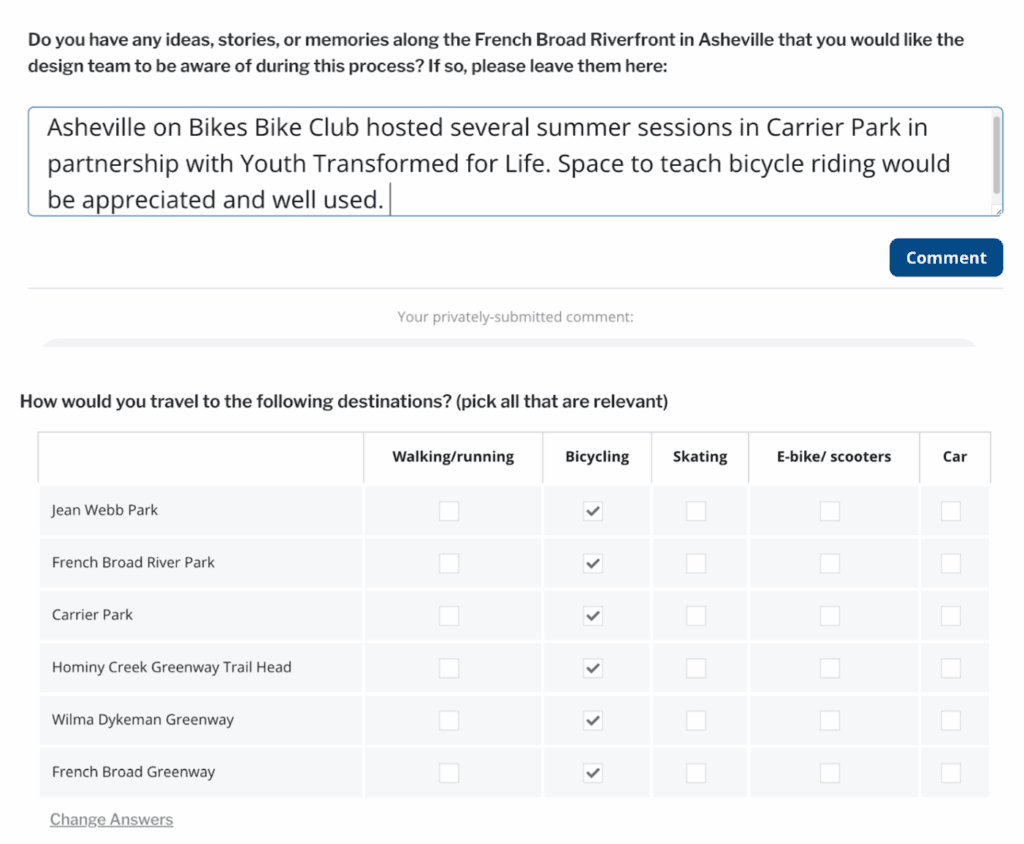Click the text box resize handle corner
Viewport: 1024px width, 844px height.
pos(996,209)
